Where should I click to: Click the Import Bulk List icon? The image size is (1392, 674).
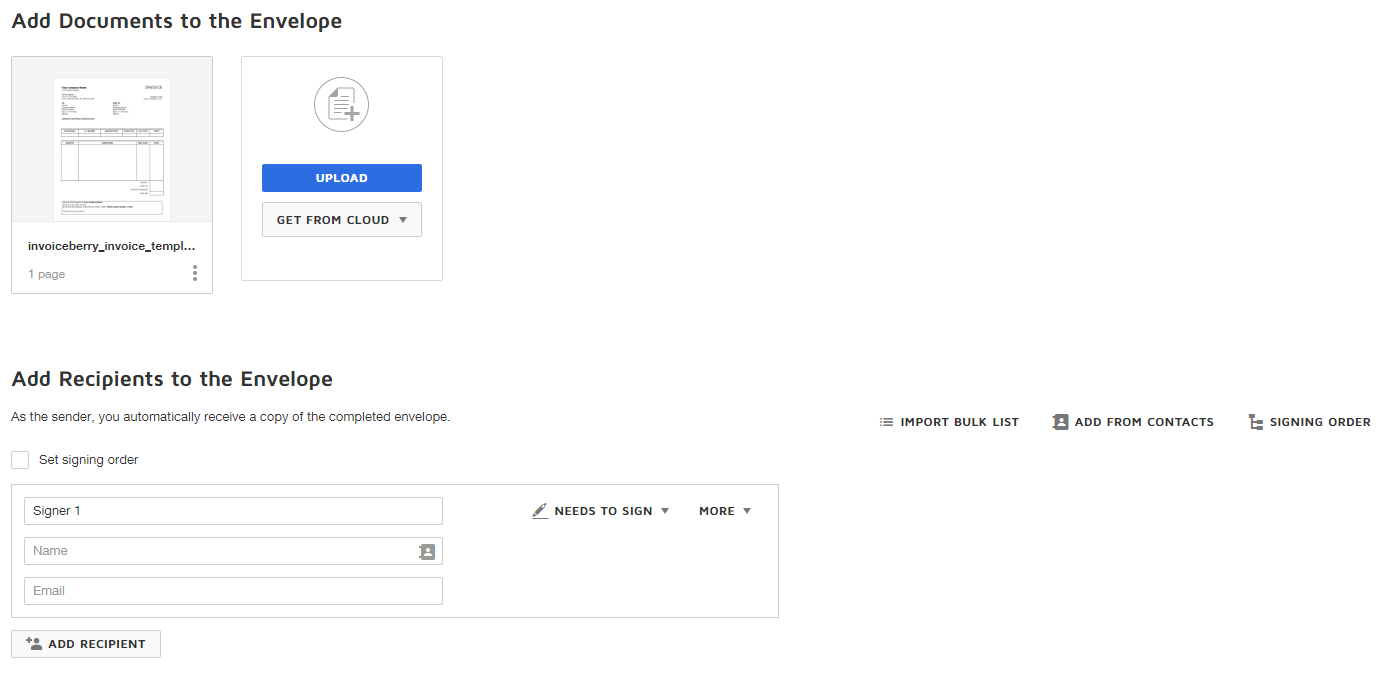[x=886, y=422]
